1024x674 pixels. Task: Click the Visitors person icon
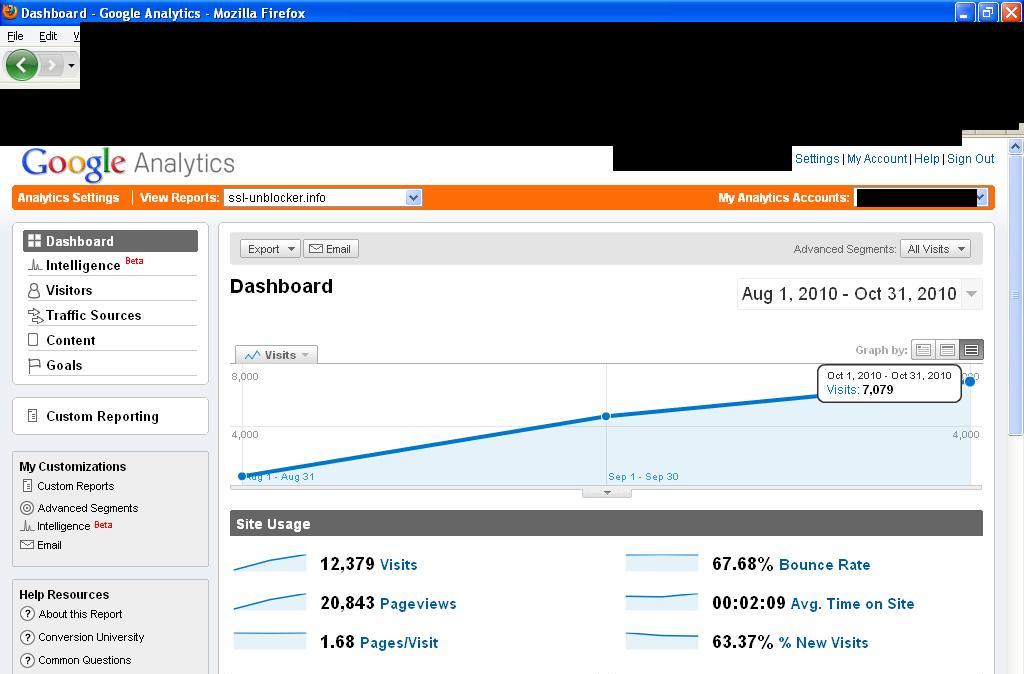point(34,290)
